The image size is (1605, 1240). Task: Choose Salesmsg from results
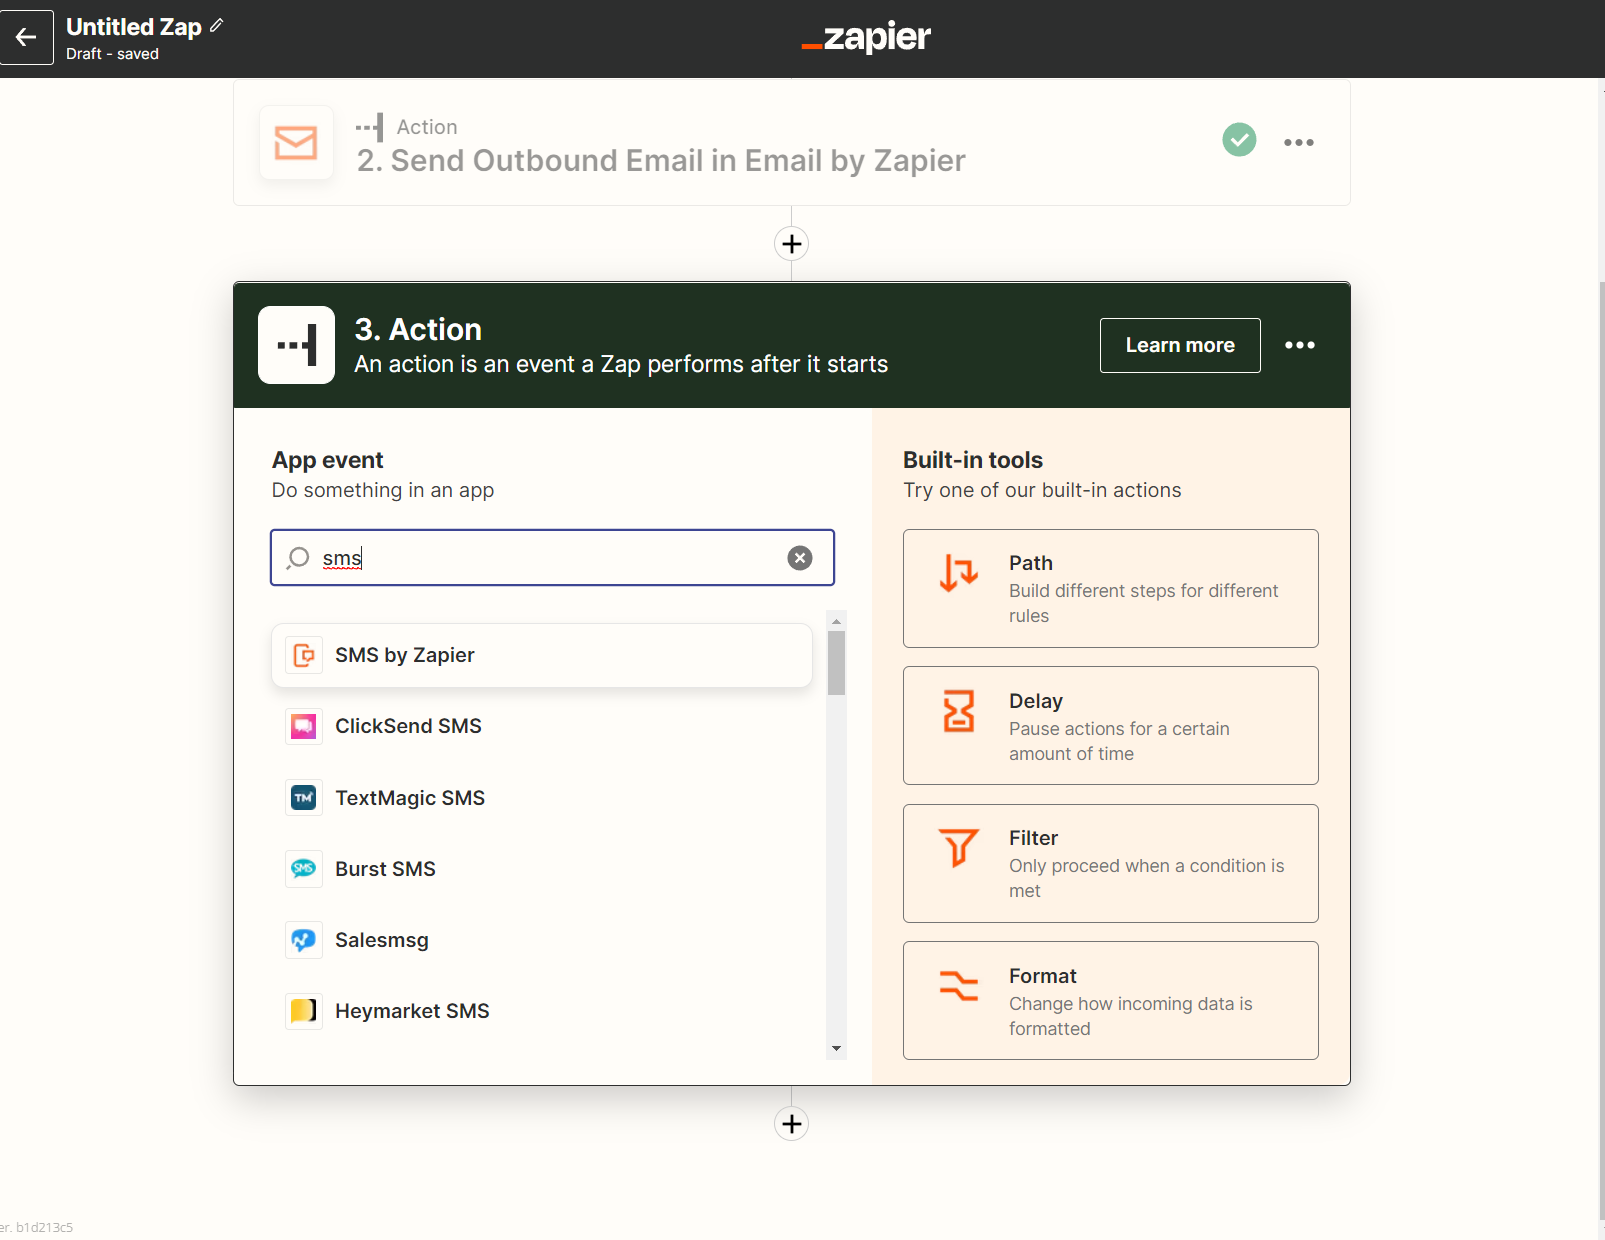(542, 940)
